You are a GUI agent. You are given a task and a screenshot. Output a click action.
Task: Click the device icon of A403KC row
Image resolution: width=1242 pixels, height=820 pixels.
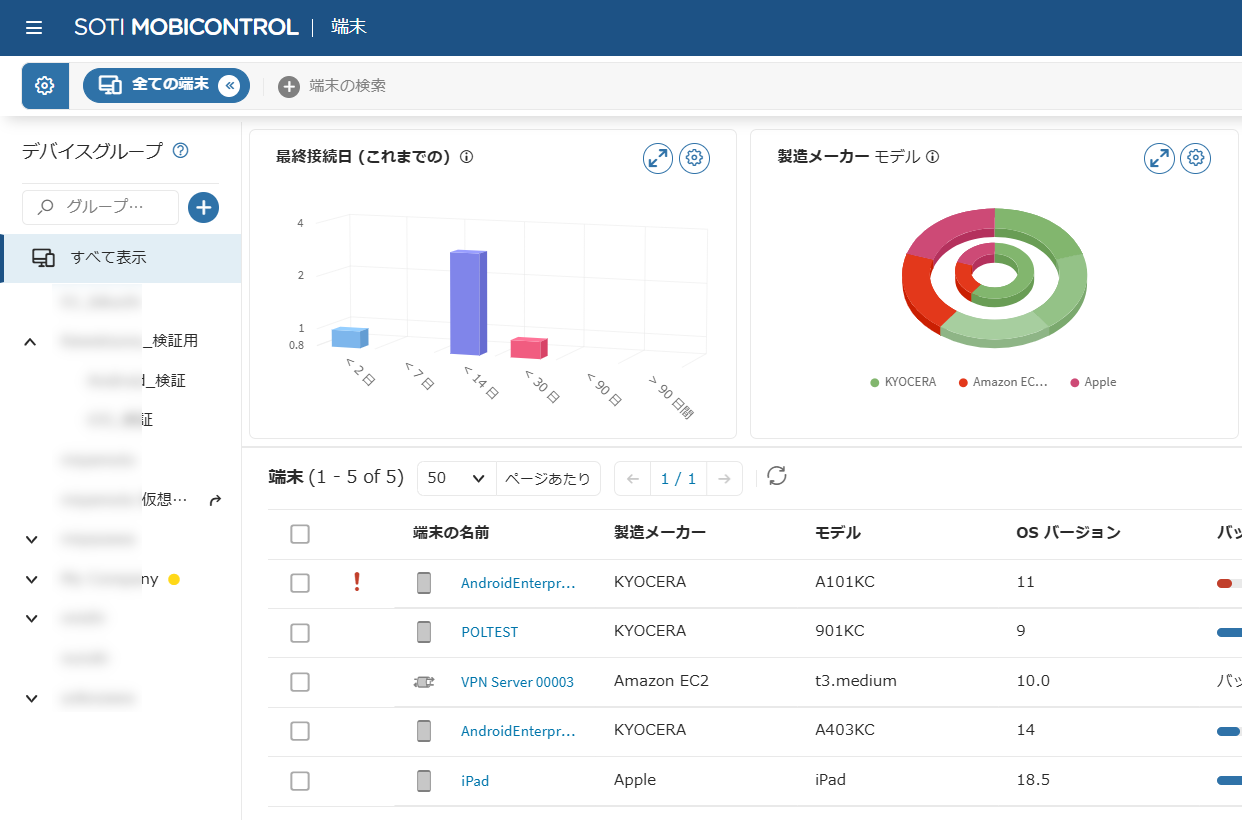(424, 731)
